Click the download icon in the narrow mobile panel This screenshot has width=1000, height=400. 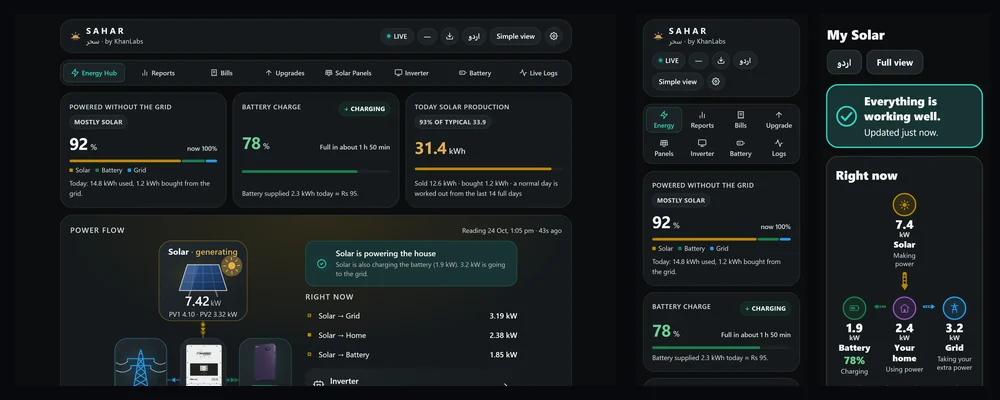[x=721, y=61]
